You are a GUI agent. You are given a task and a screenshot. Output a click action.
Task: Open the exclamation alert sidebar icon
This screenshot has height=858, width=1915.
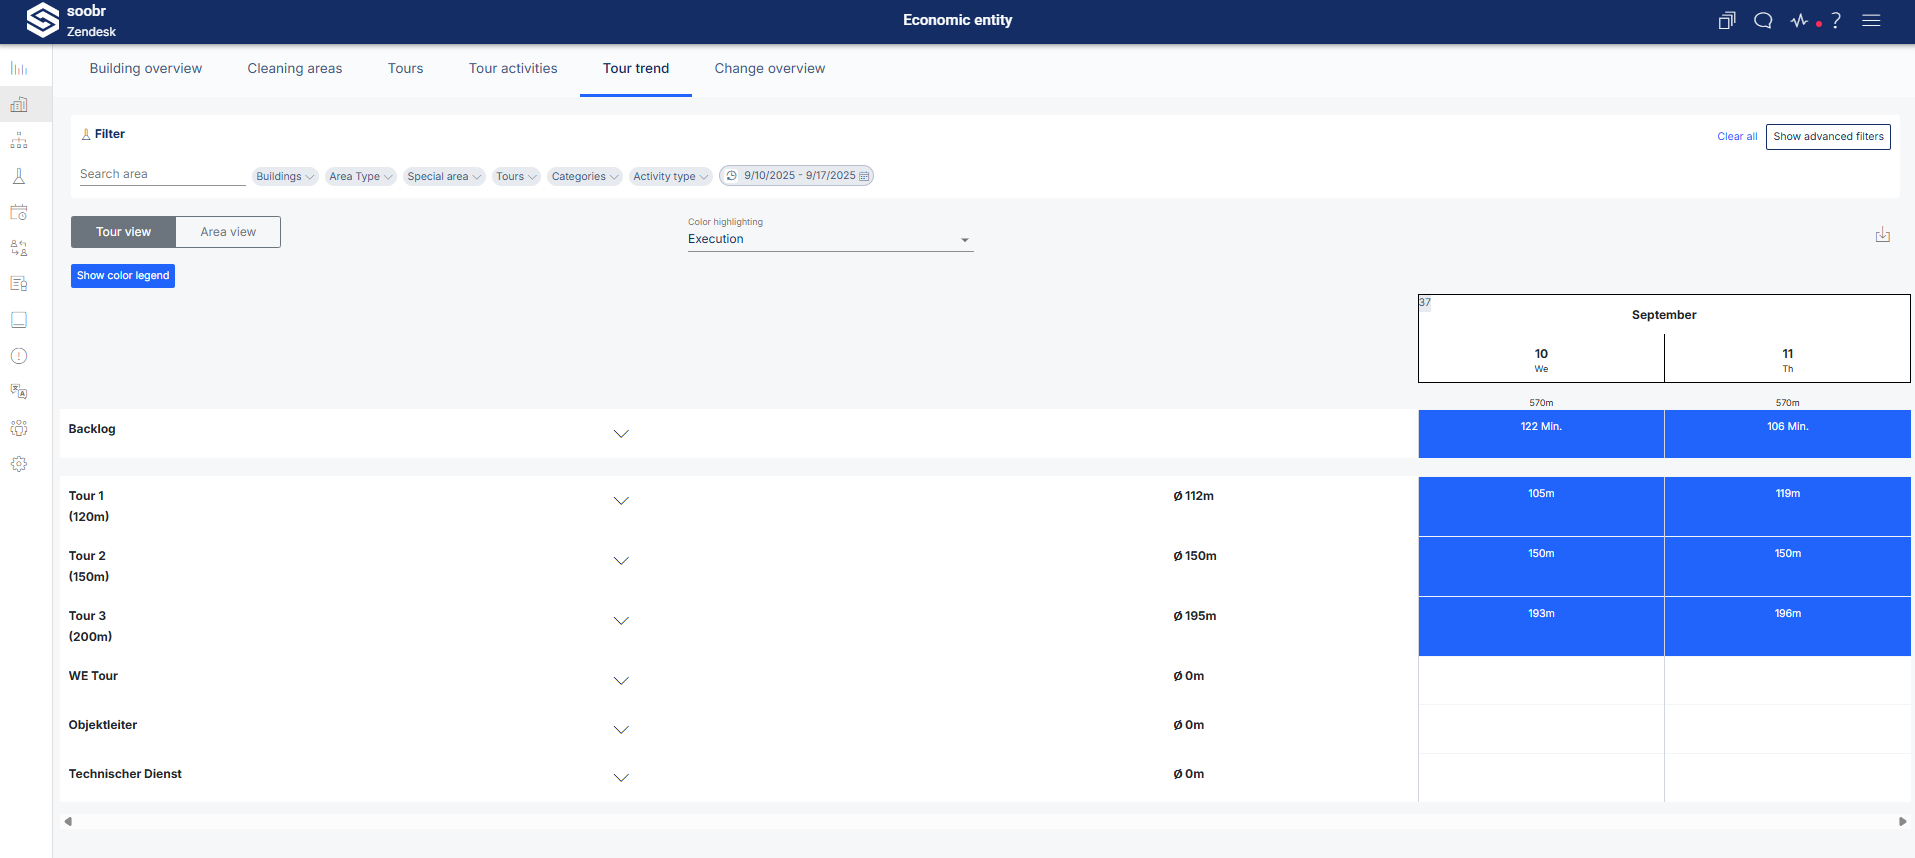[x=19, y=356]
